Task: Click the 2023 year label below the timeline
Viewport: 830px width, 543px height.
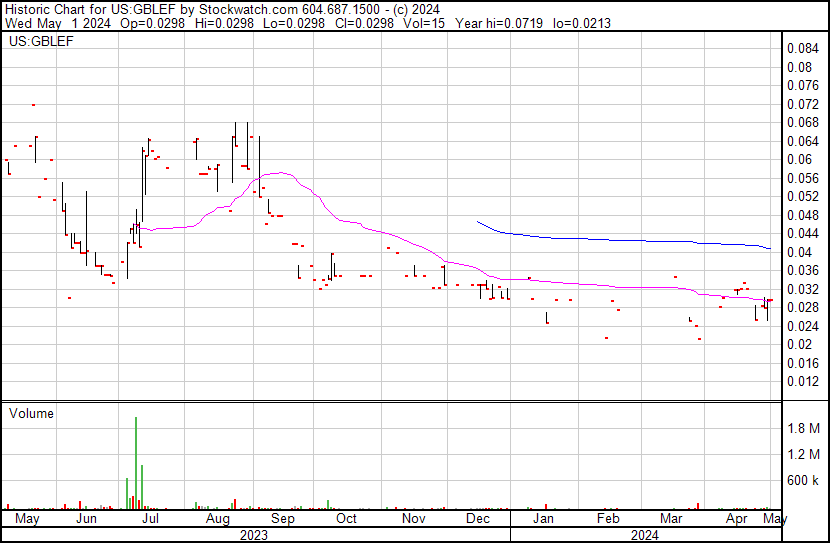Action: (255, 535)
